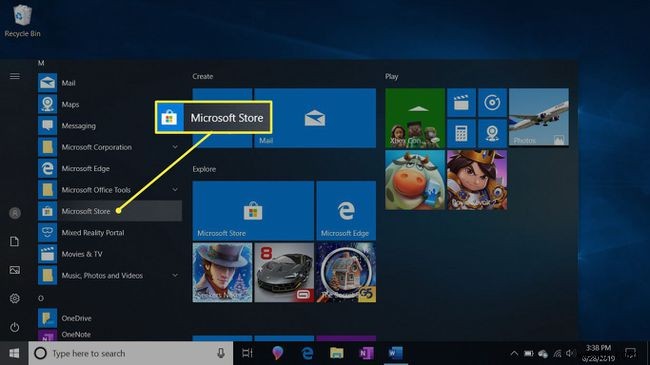The width and height of the screenshot is (650, 365).
Task: Click the Power button icon
Action: tap(15, 327)
